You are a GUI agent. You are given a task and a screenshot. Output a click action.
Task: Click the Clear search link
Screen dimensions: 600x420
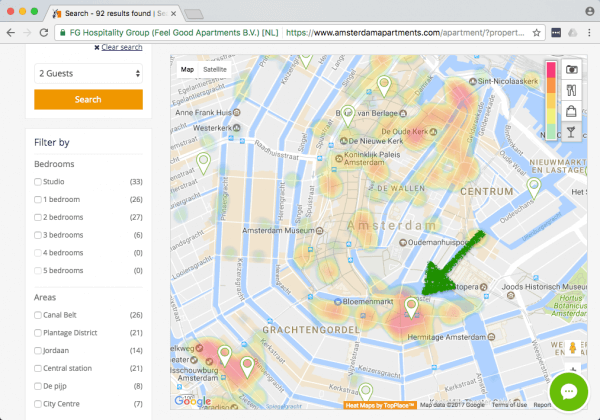pos(122,47)
